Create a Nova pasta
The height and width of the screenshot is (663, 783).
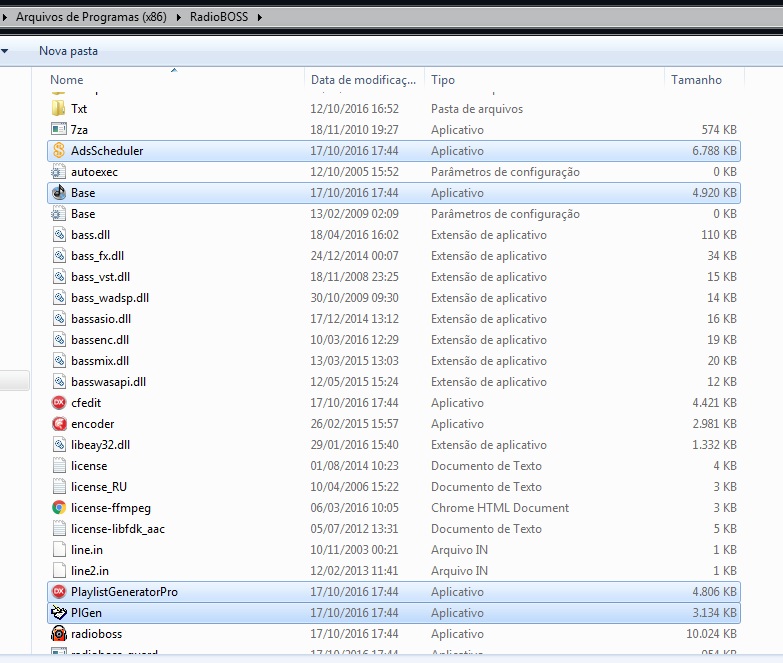coord(68,51)
